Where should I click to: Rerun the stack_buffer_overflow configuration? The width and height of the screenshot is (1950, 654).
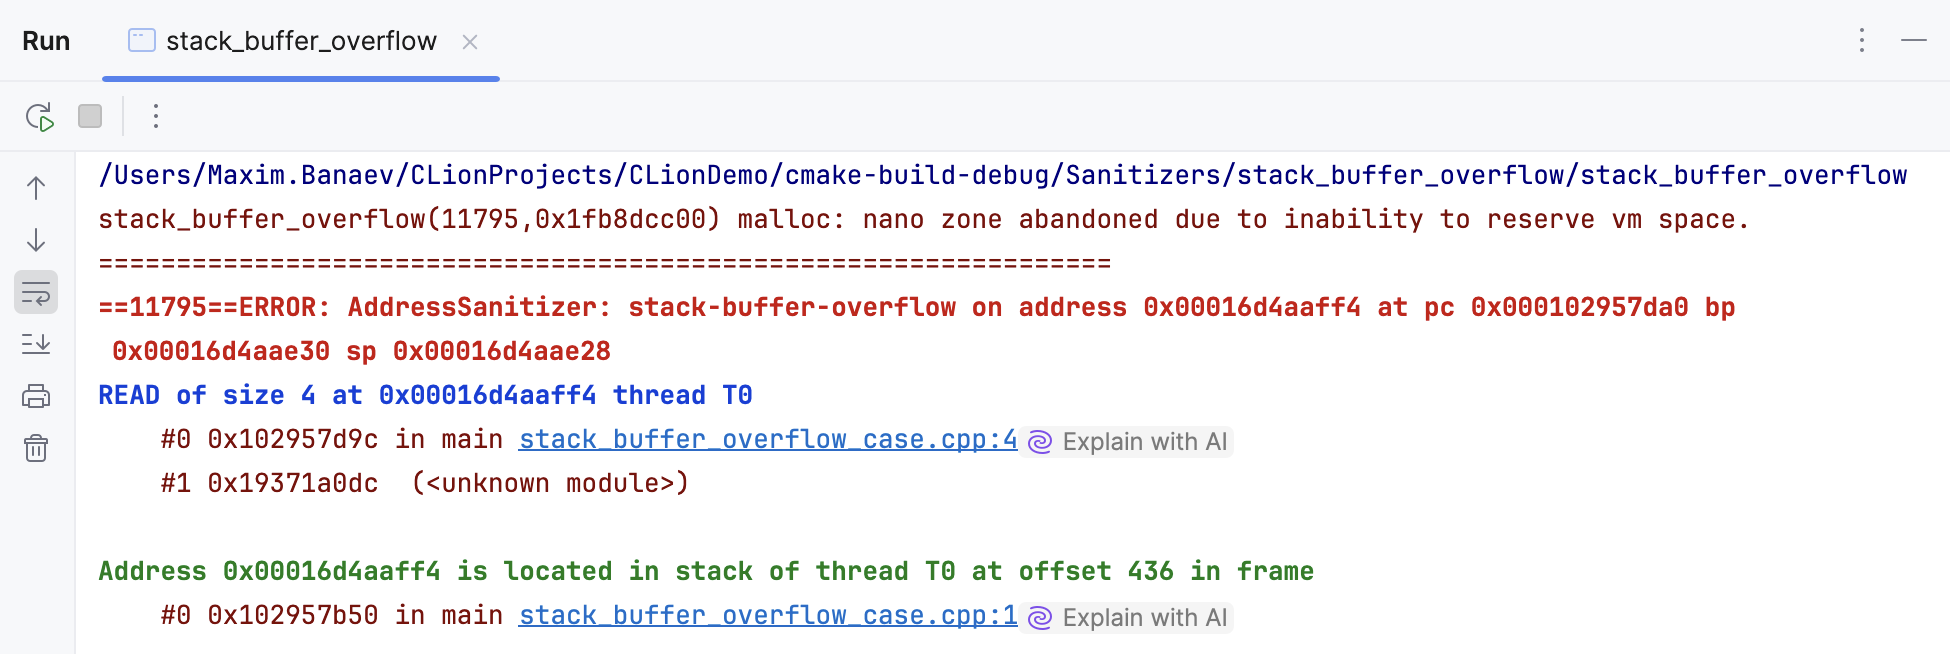tap(40, 116)
